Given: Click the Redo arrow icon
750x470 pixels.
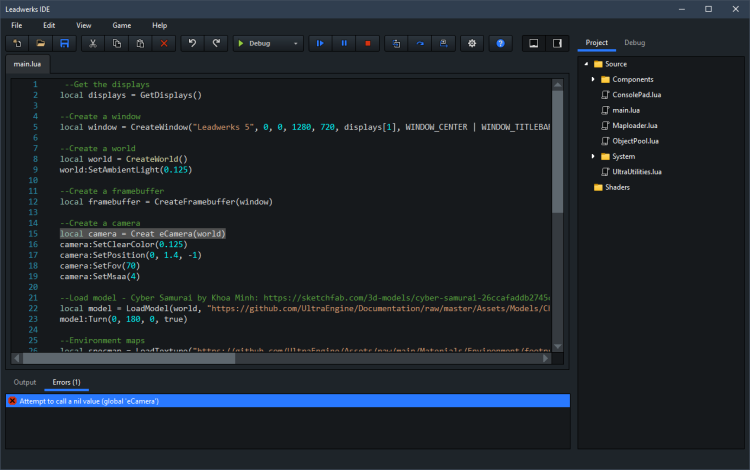Looking at the screenshot, I should coord(215,44).
